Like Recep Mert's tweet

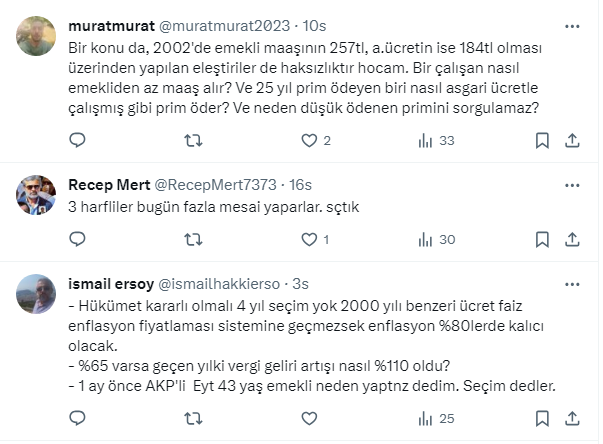311,239
